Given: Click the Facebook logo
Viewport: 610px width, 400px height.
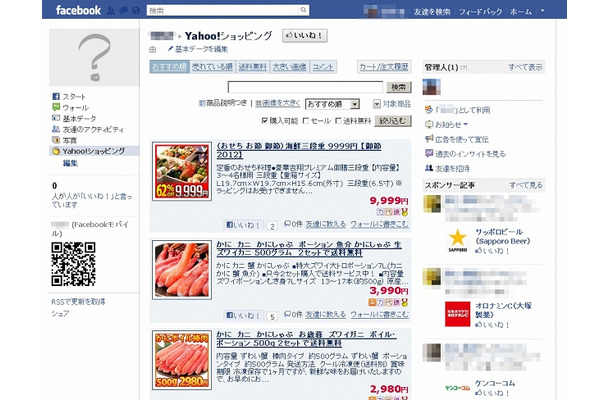Looking at the screenshot, I should (x=78, y=10).
